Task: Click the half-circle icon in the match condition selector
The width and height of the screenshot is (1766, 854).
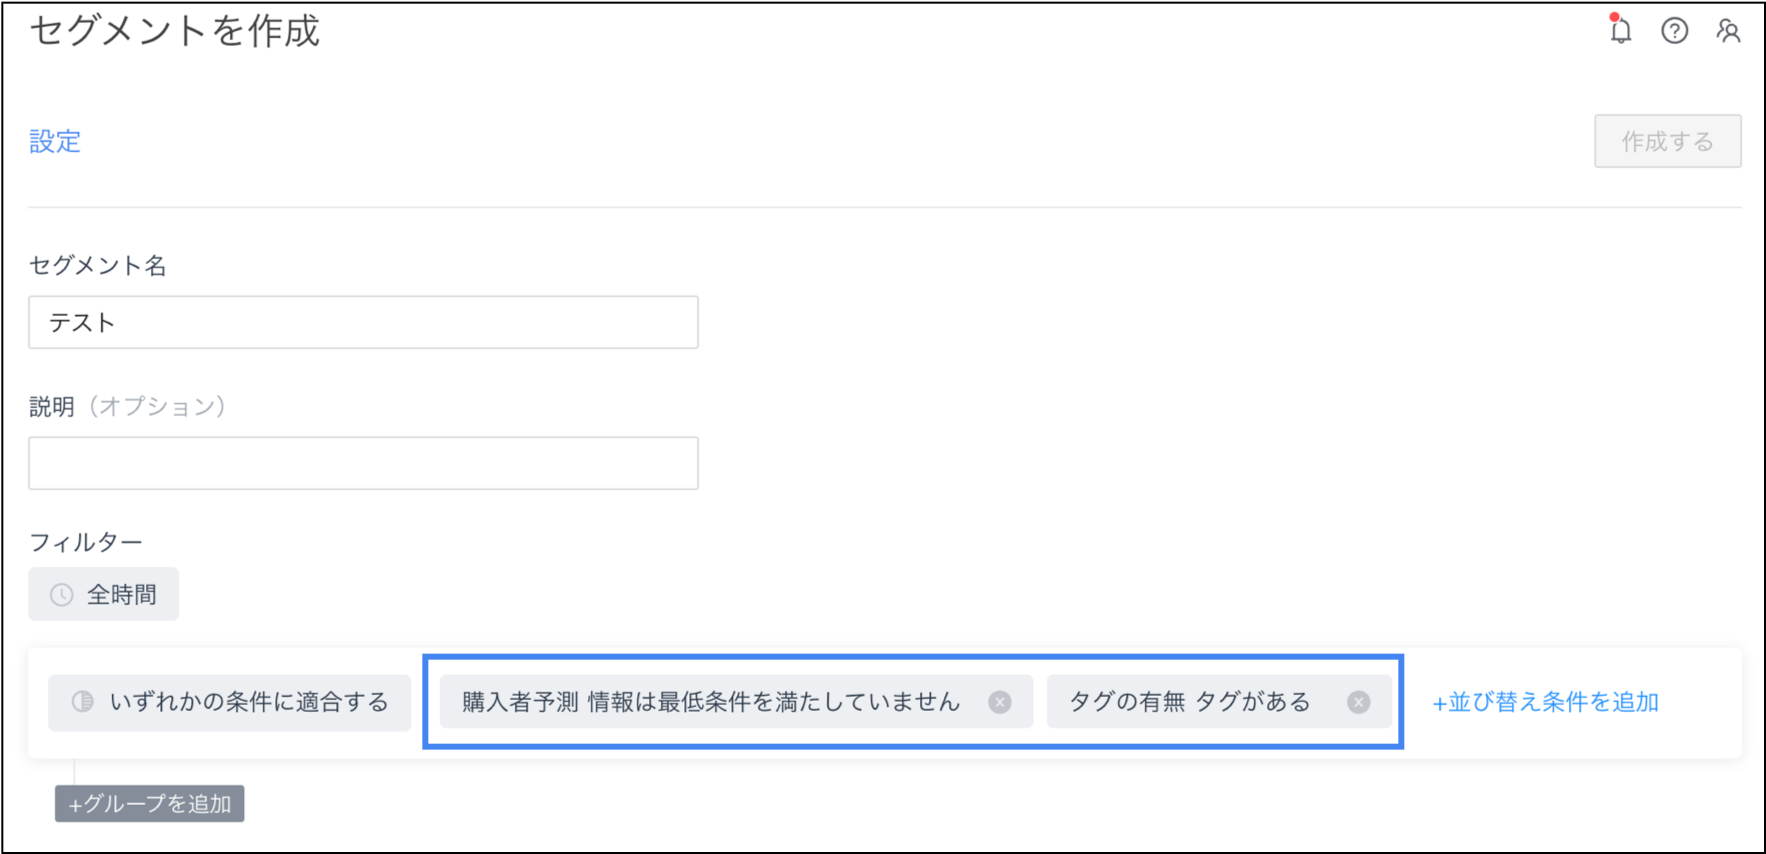Action: click(x=83, y=702)
